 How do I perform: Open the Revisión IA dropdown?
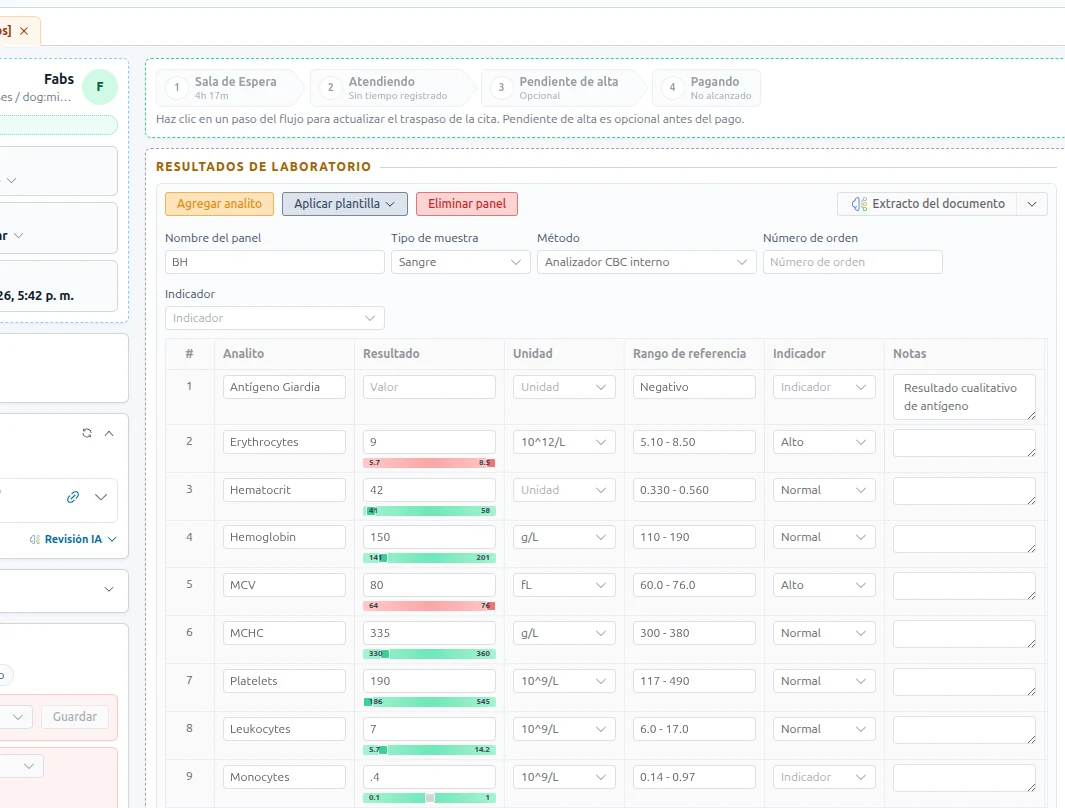[73, 539]
